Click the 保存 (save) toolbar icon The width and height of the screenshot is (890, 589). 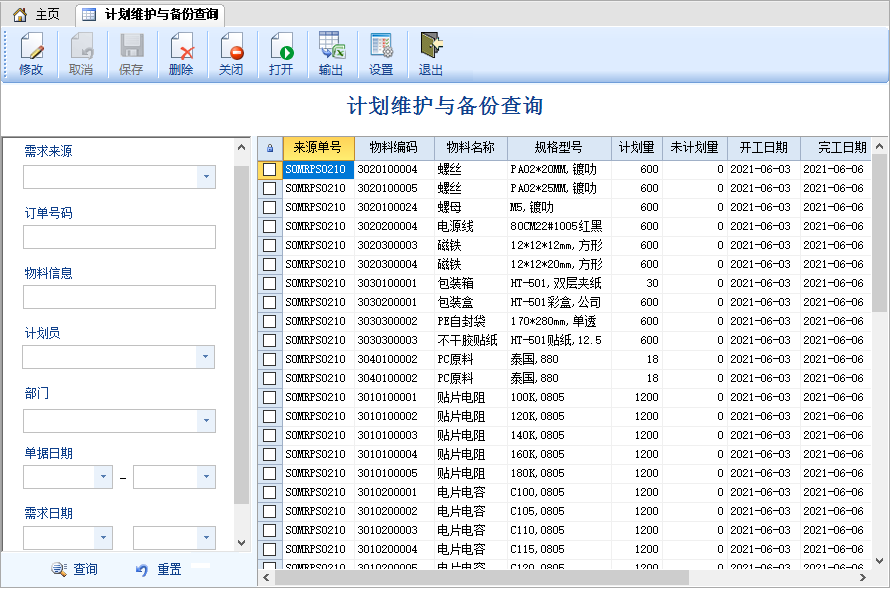click(x=131, y=54)
